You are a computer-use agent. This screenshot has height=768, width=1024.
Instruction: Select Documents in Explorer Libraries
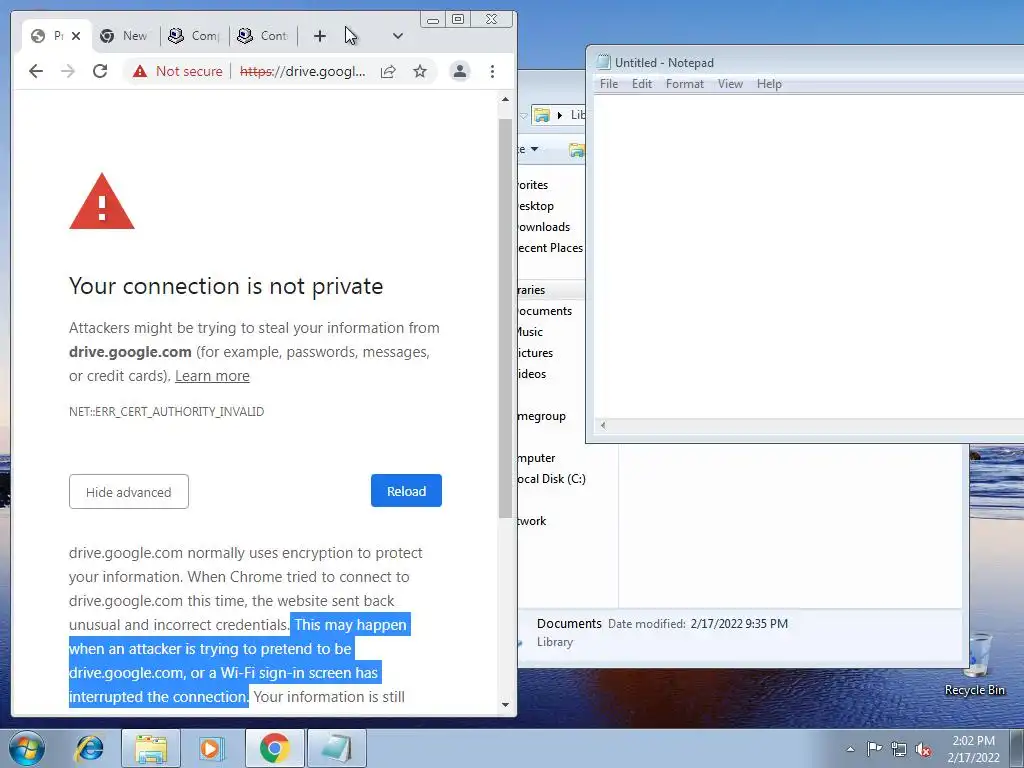[545, 311]
